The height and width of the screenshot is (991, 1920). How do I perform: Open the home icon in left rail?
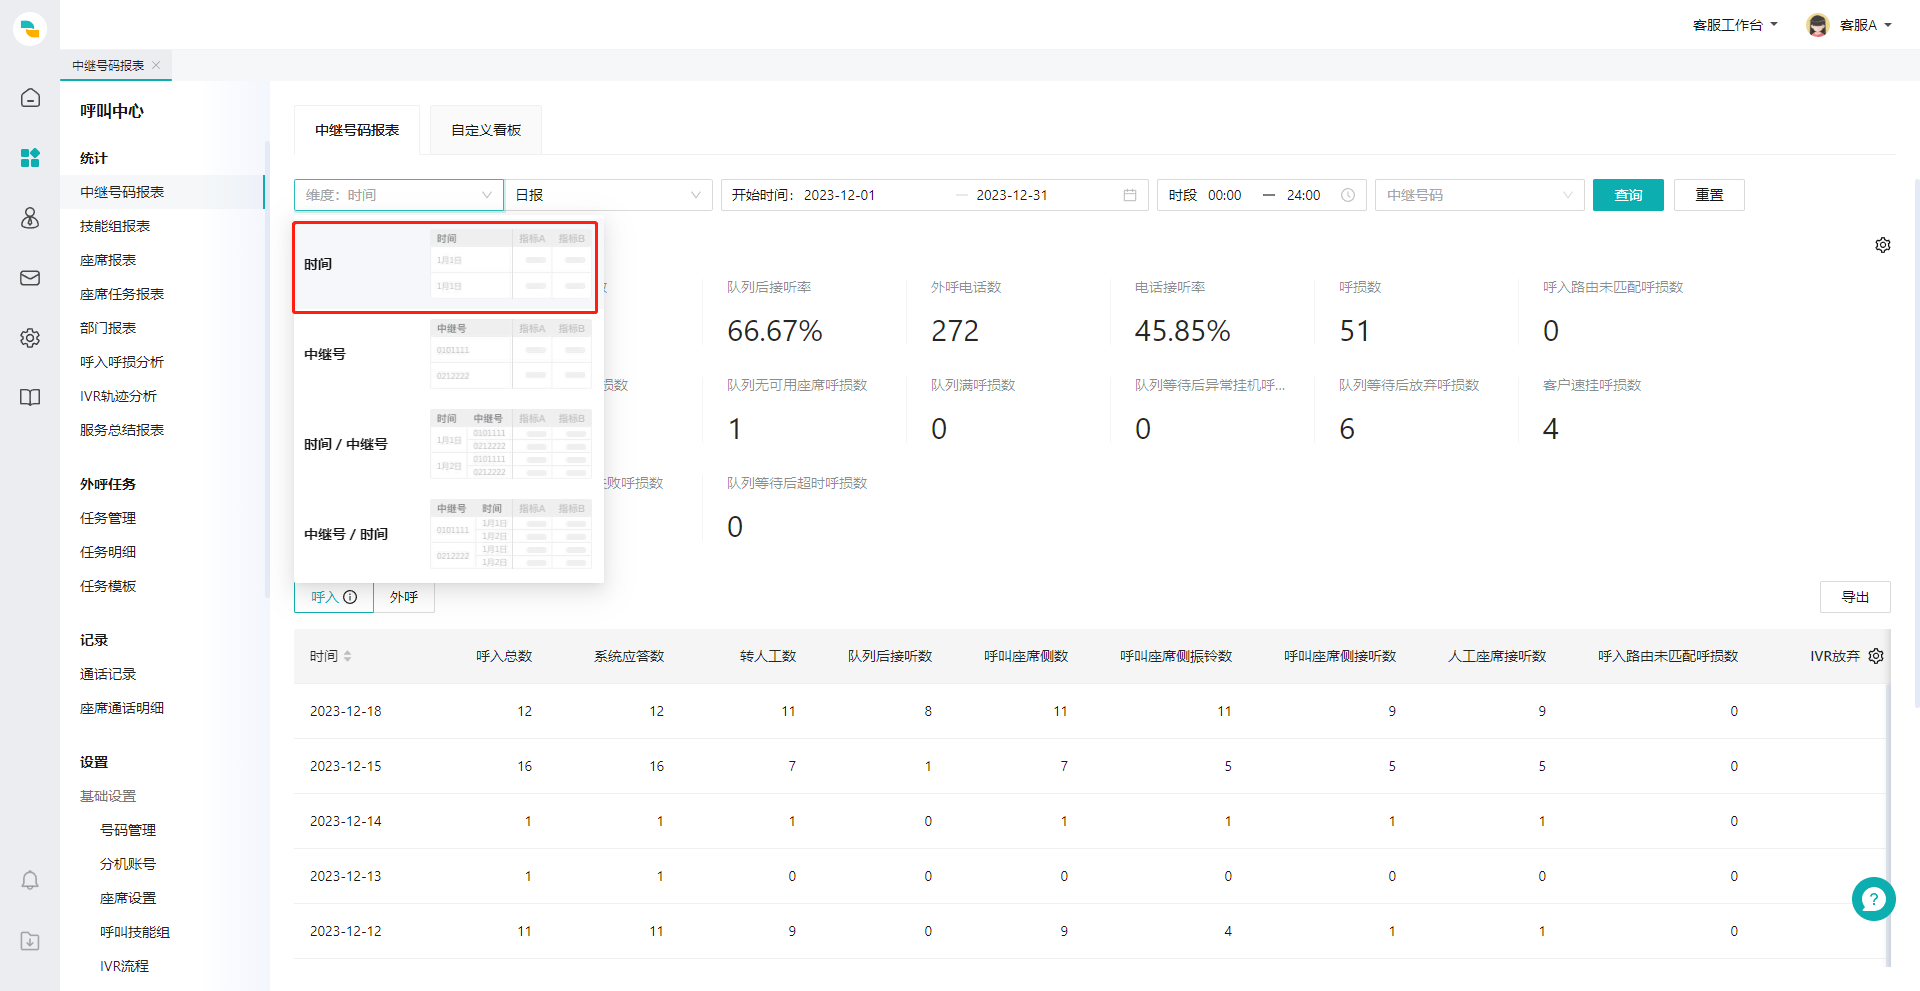tap(30, 98)
